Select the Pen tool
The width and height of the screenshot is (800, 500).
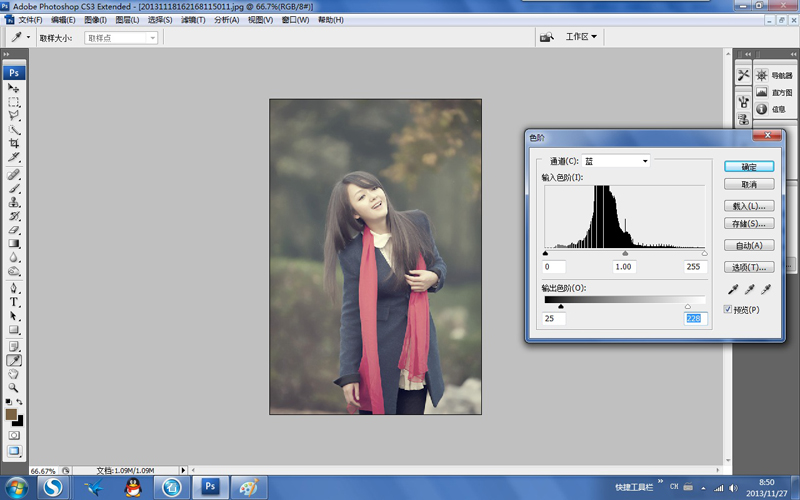(13, 288)
